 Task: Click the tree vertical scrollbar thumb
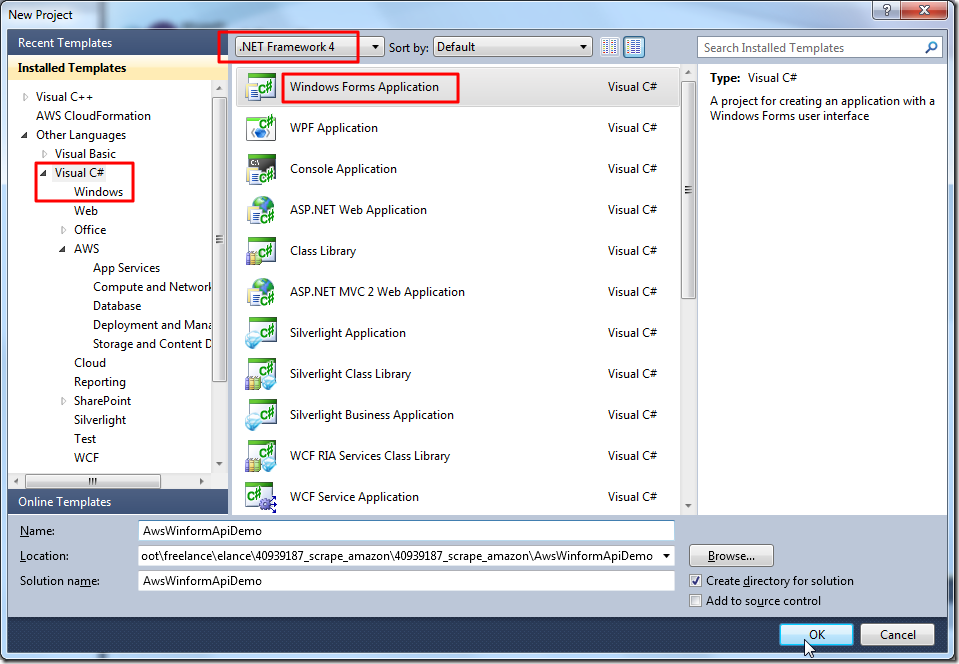tap(219, 239)
